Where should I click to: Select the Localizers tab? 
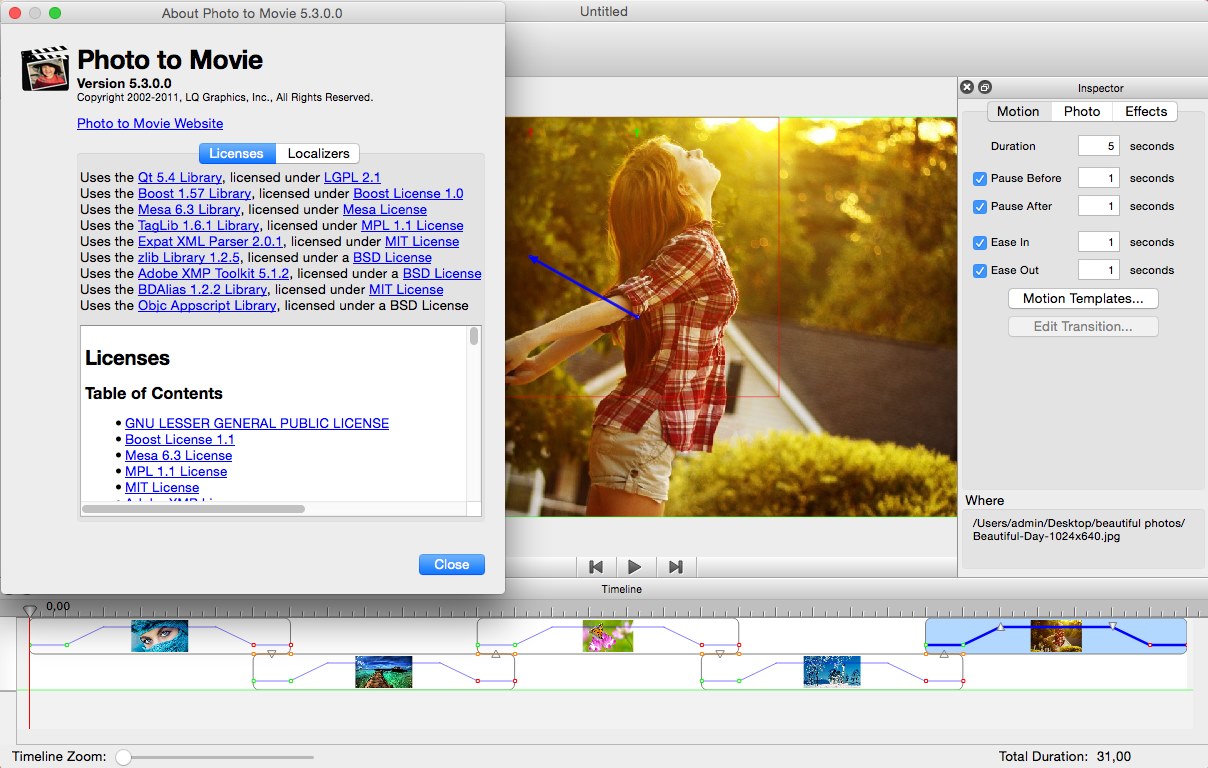click(x=318, y=153)
